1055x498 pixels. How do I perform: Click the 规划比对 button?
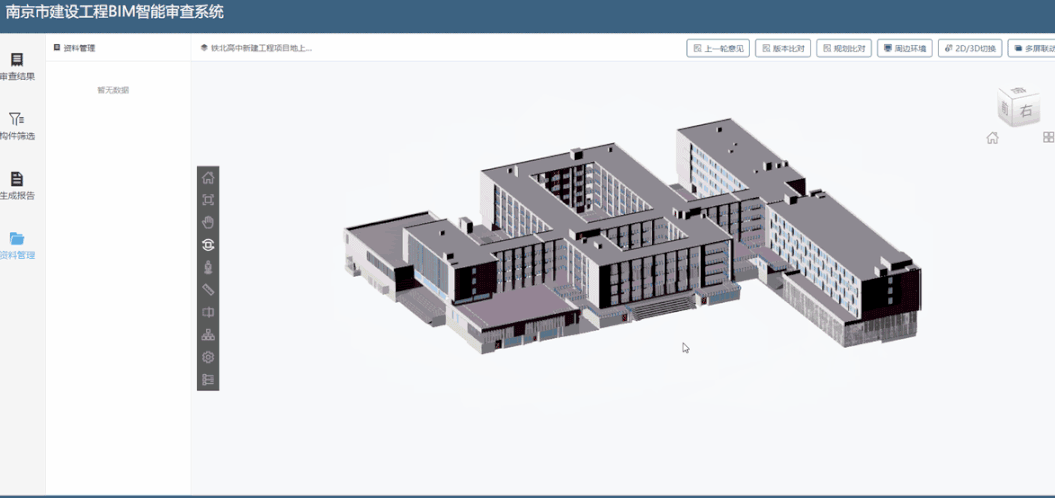coord(844,48)
